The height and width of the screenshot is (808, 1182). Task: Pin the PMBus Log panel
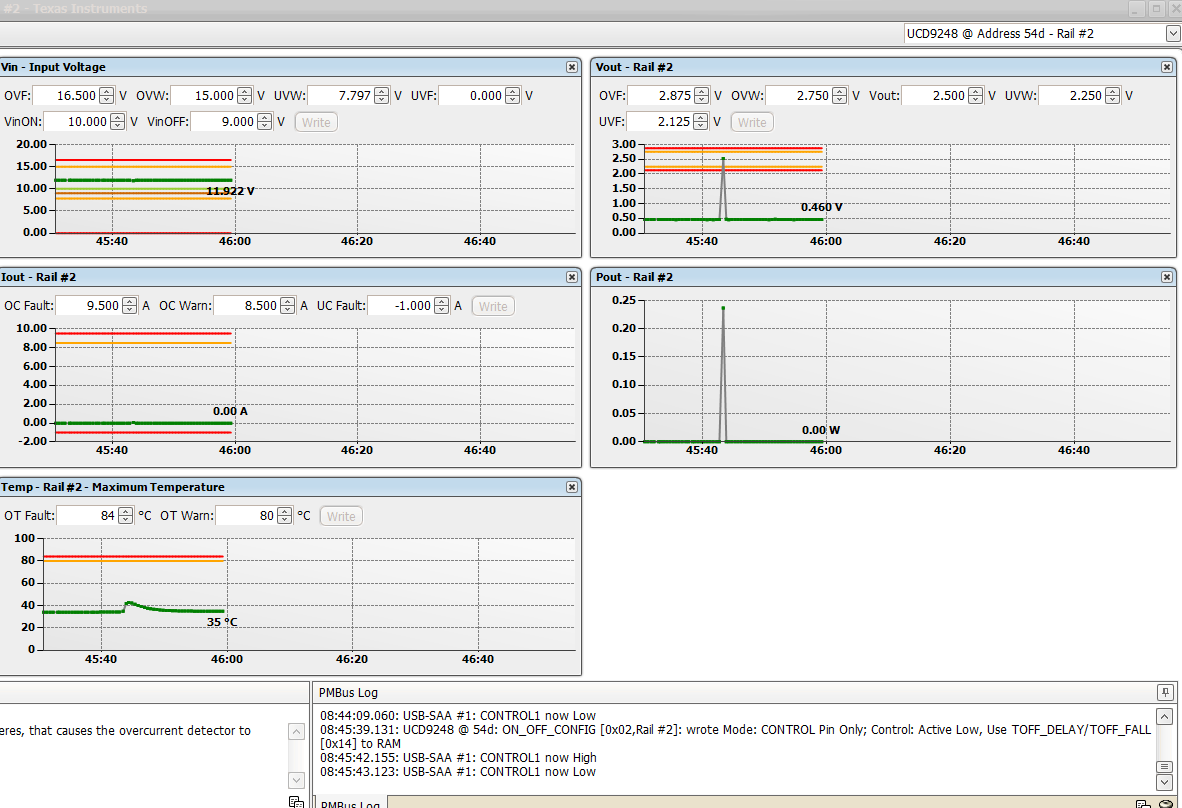click(x=1165, y=692)
